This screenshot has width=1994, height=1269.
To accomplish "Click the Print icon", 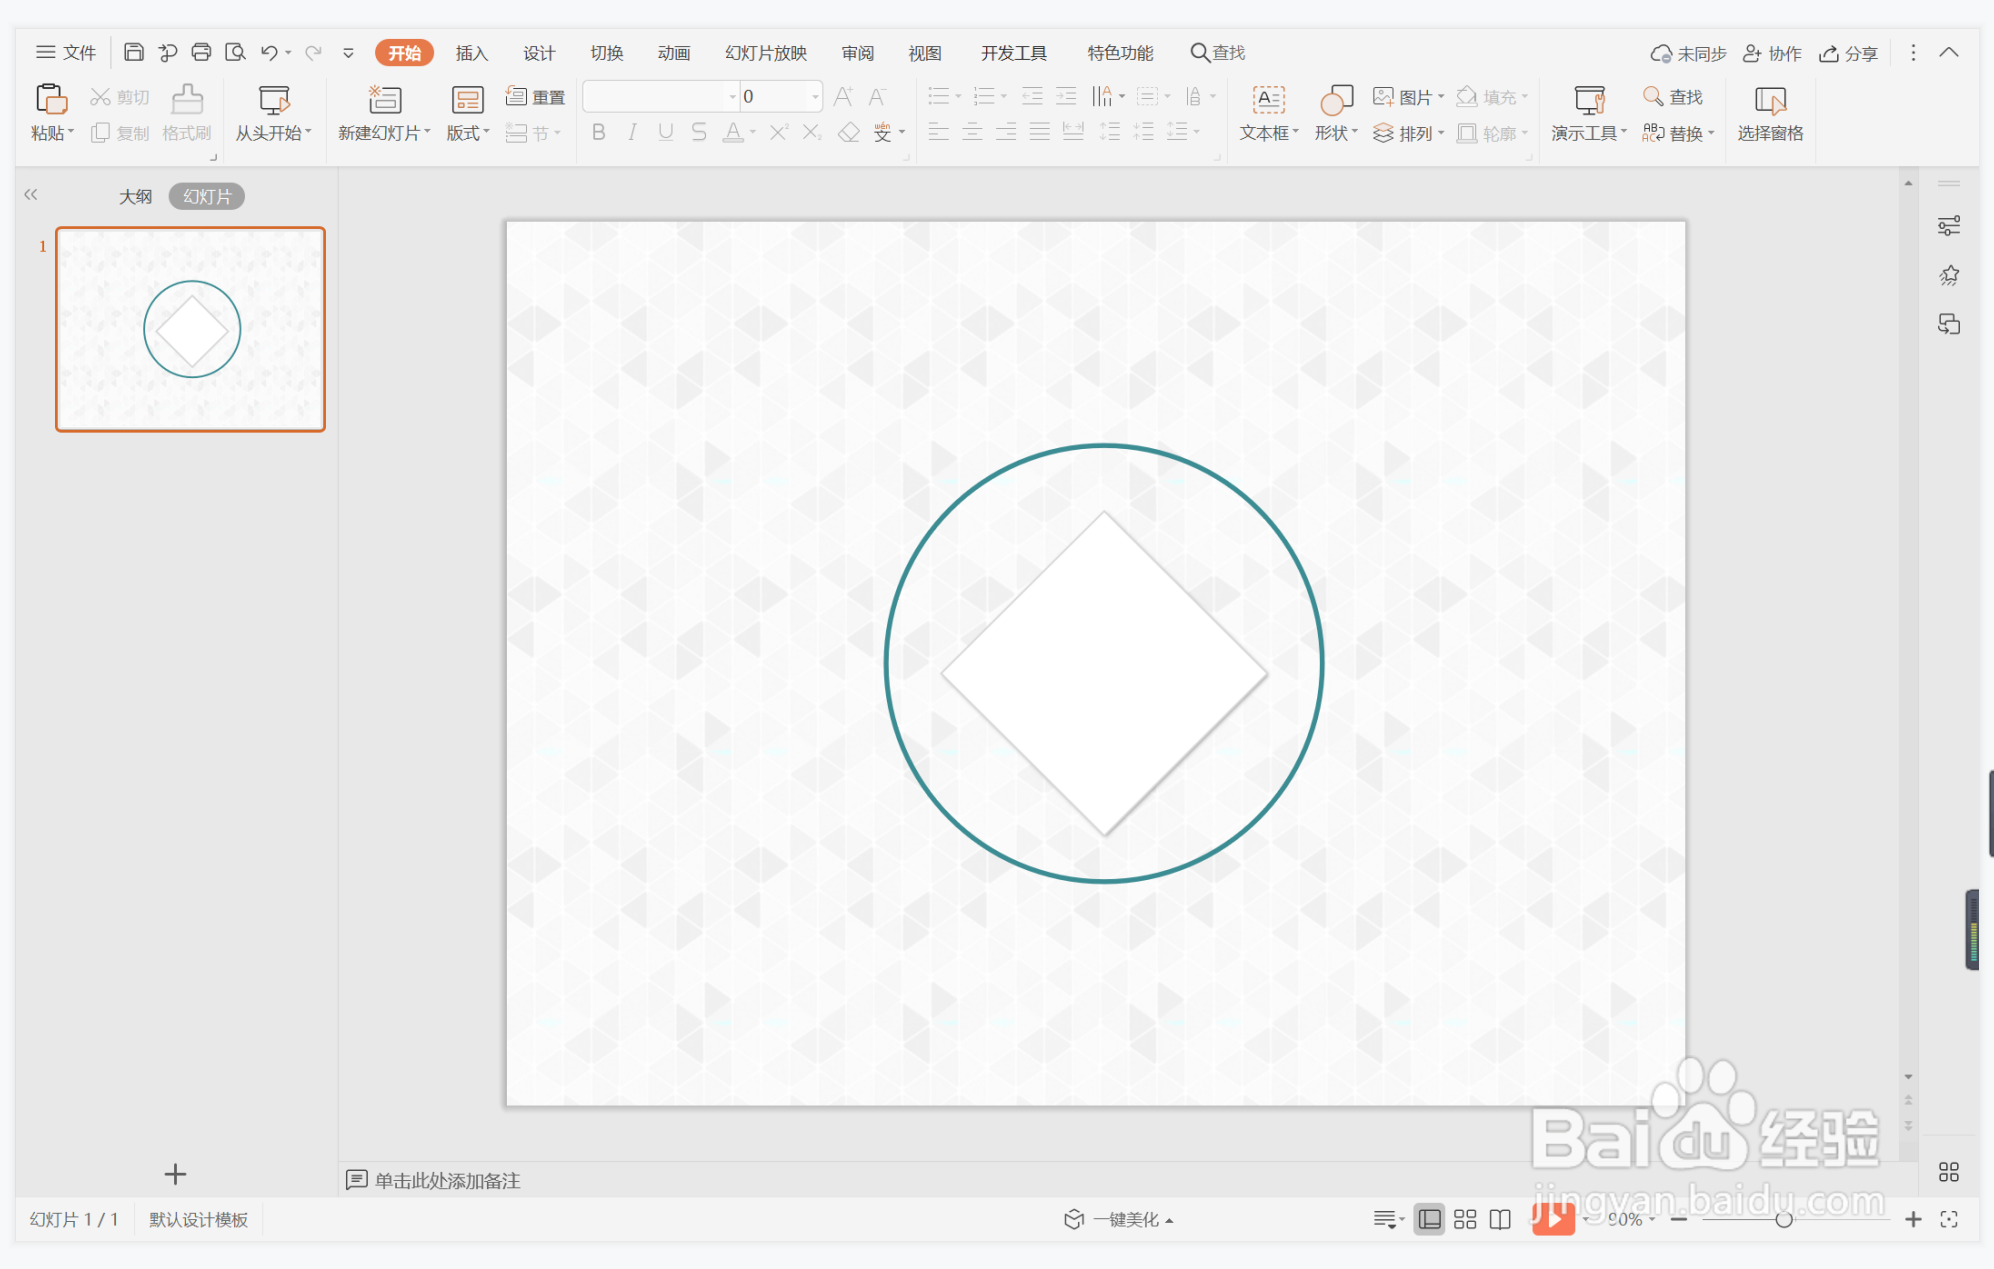I will pyautogui.click(x=201, y=52).
